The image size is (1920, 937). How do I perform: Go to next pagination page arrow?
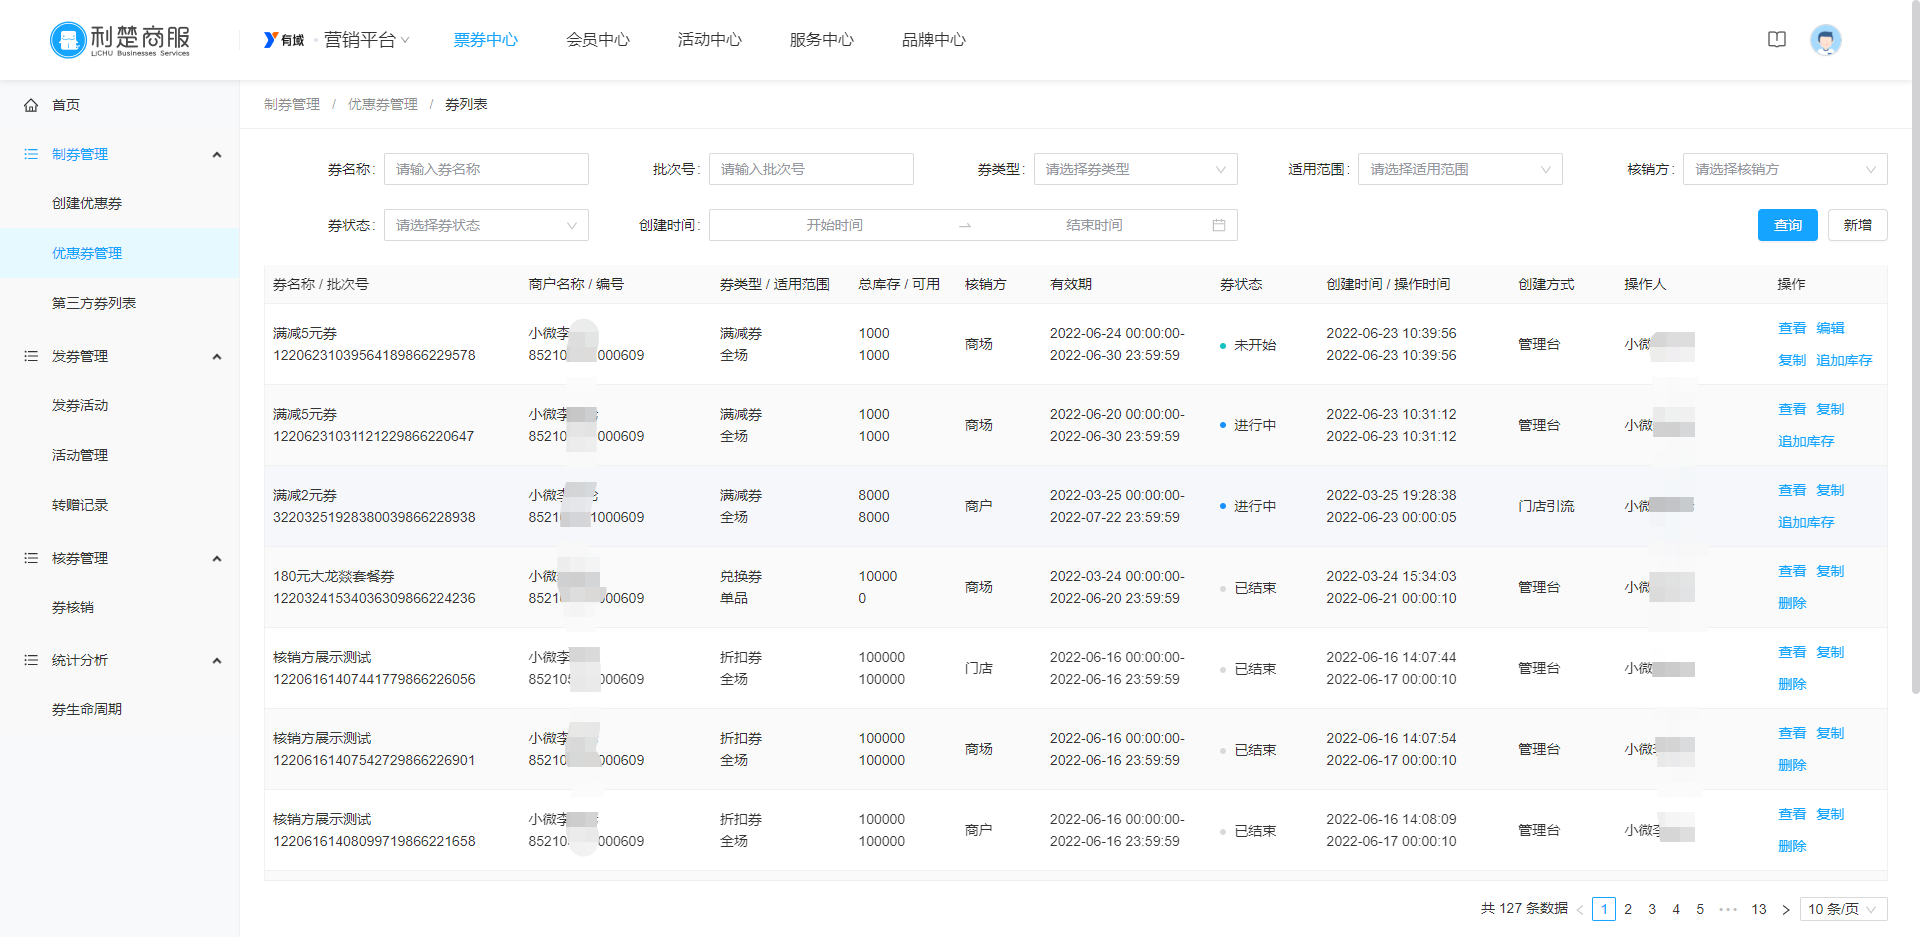coord(1785,910)
